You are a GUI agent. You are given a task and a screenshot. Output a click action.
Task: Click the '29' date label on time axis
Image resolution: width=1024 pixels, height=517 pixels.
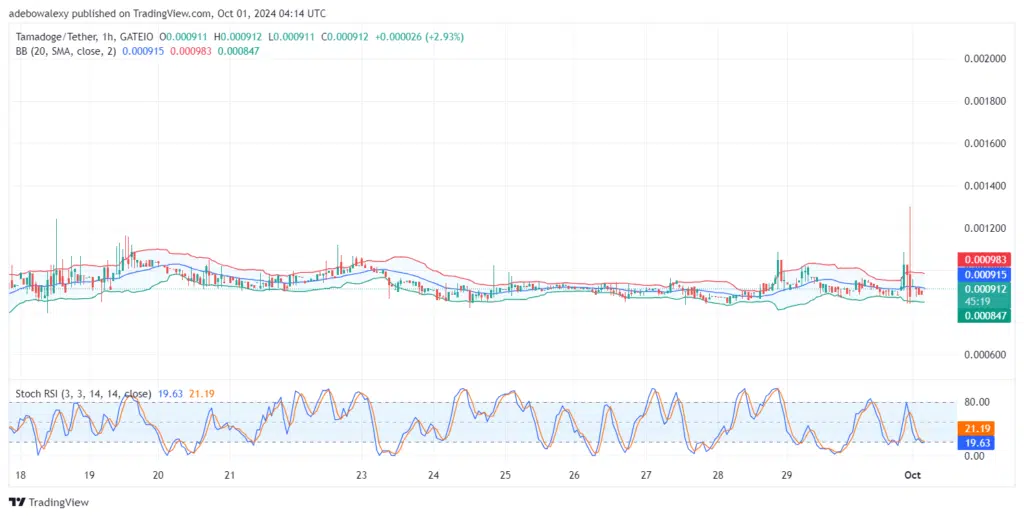click(x=786, y=476)
